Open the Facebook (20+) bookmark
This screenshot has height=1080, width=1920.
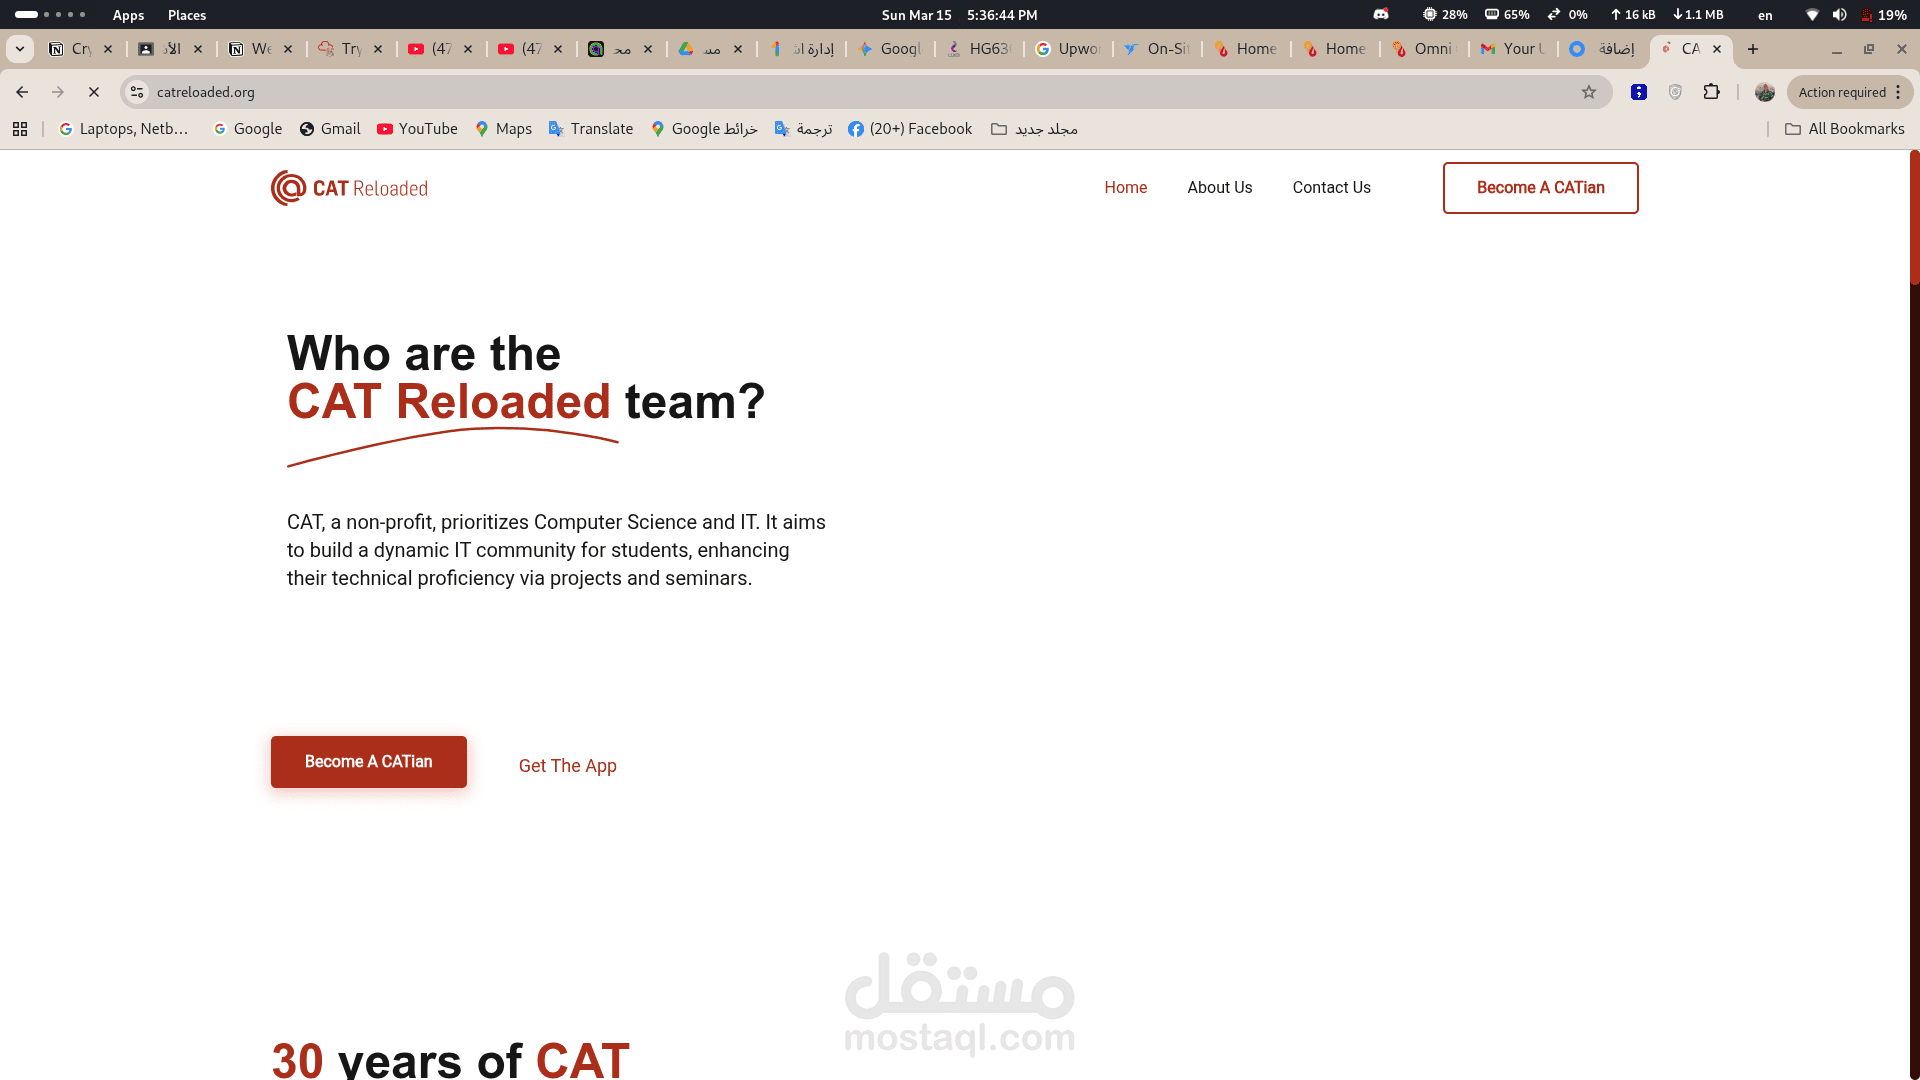(x=910, y=129)
